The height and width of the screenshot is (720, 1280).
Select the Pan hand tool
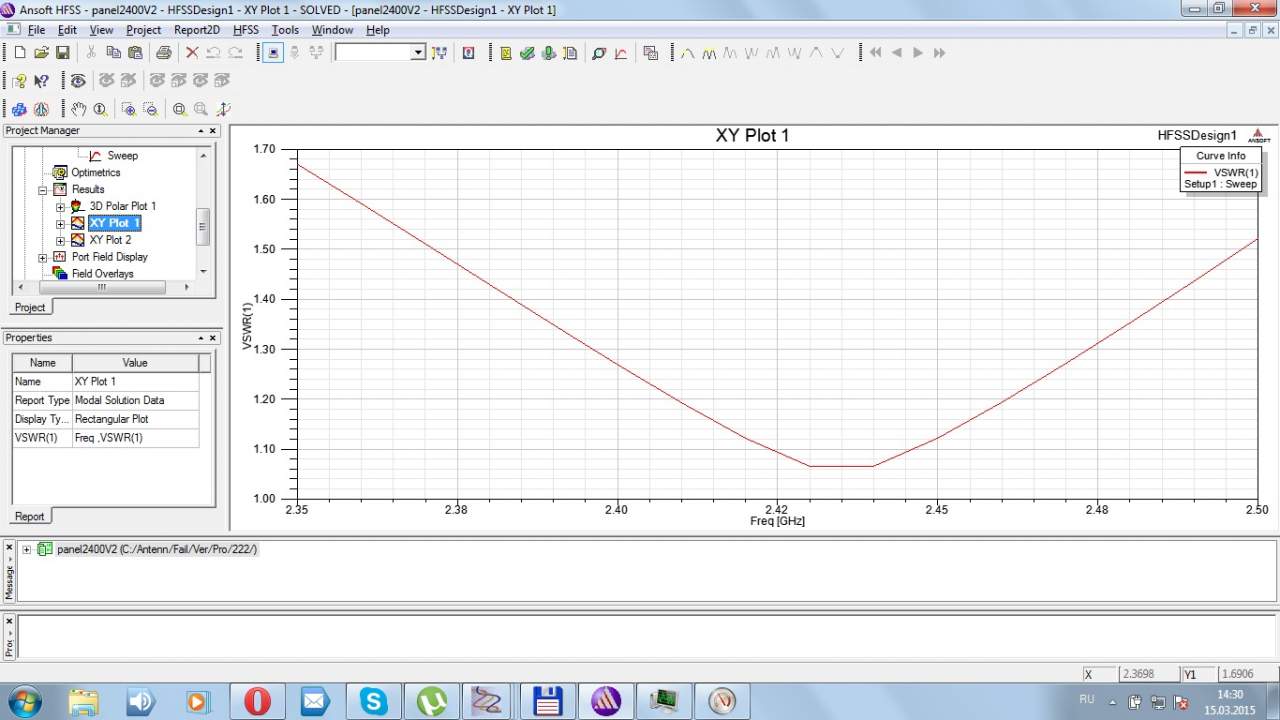click(x=79, y=109)
